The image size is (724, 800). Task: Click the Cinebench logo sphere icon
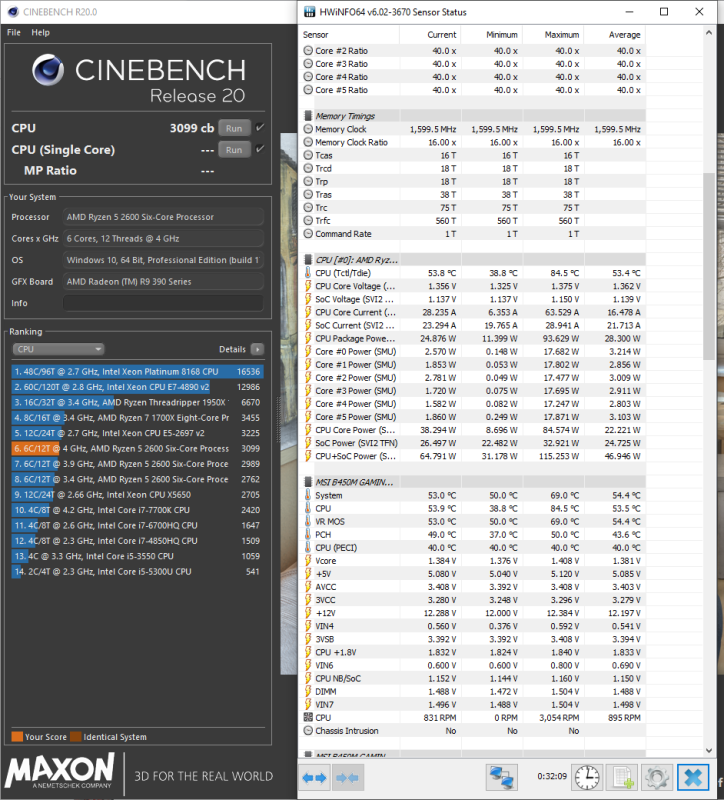[48, 70]
